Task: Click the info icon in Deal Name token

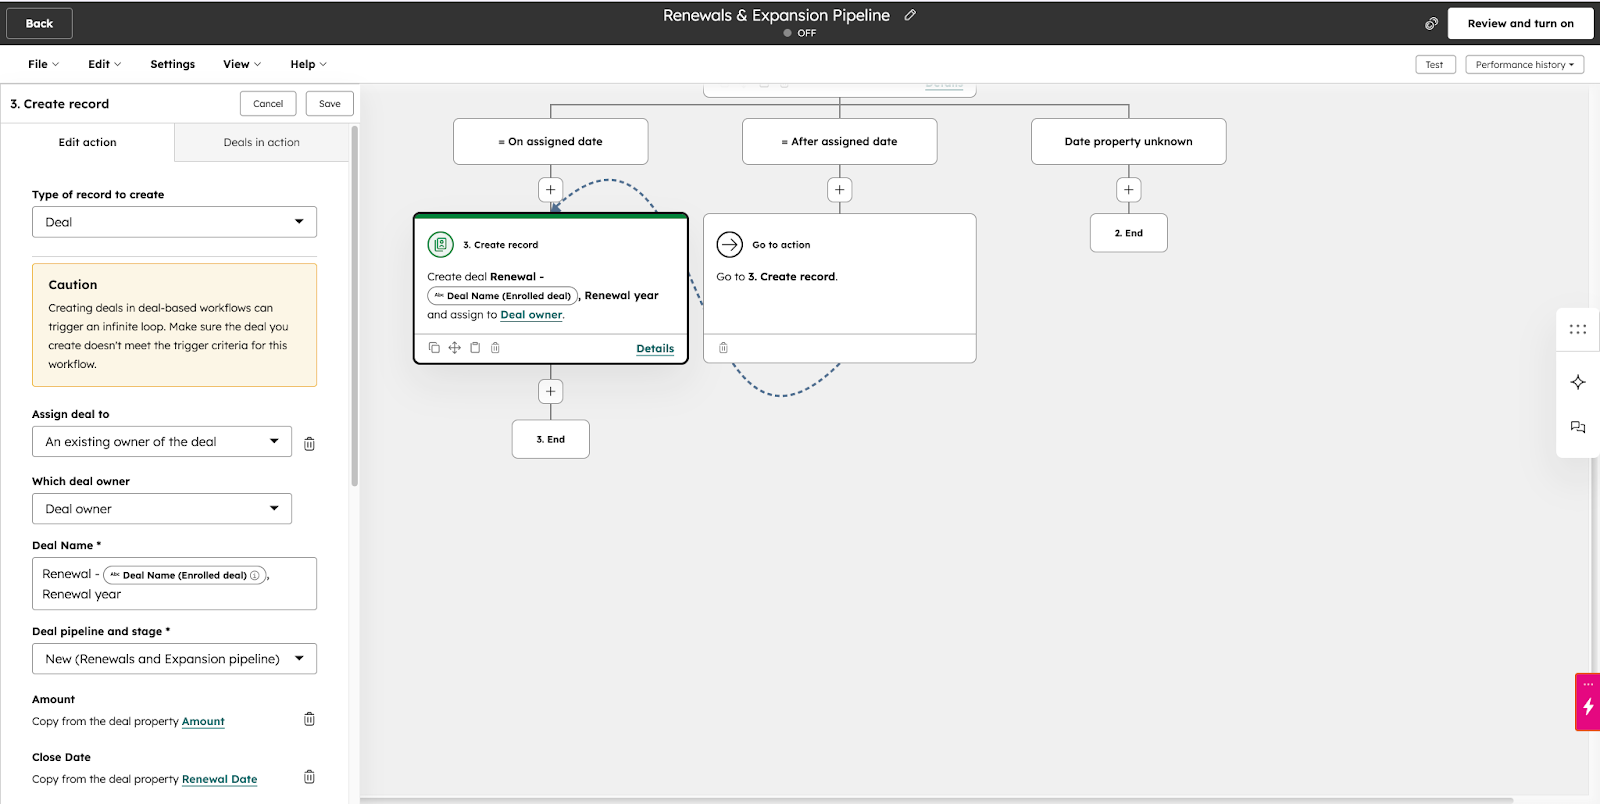Action: coord(255,575)
